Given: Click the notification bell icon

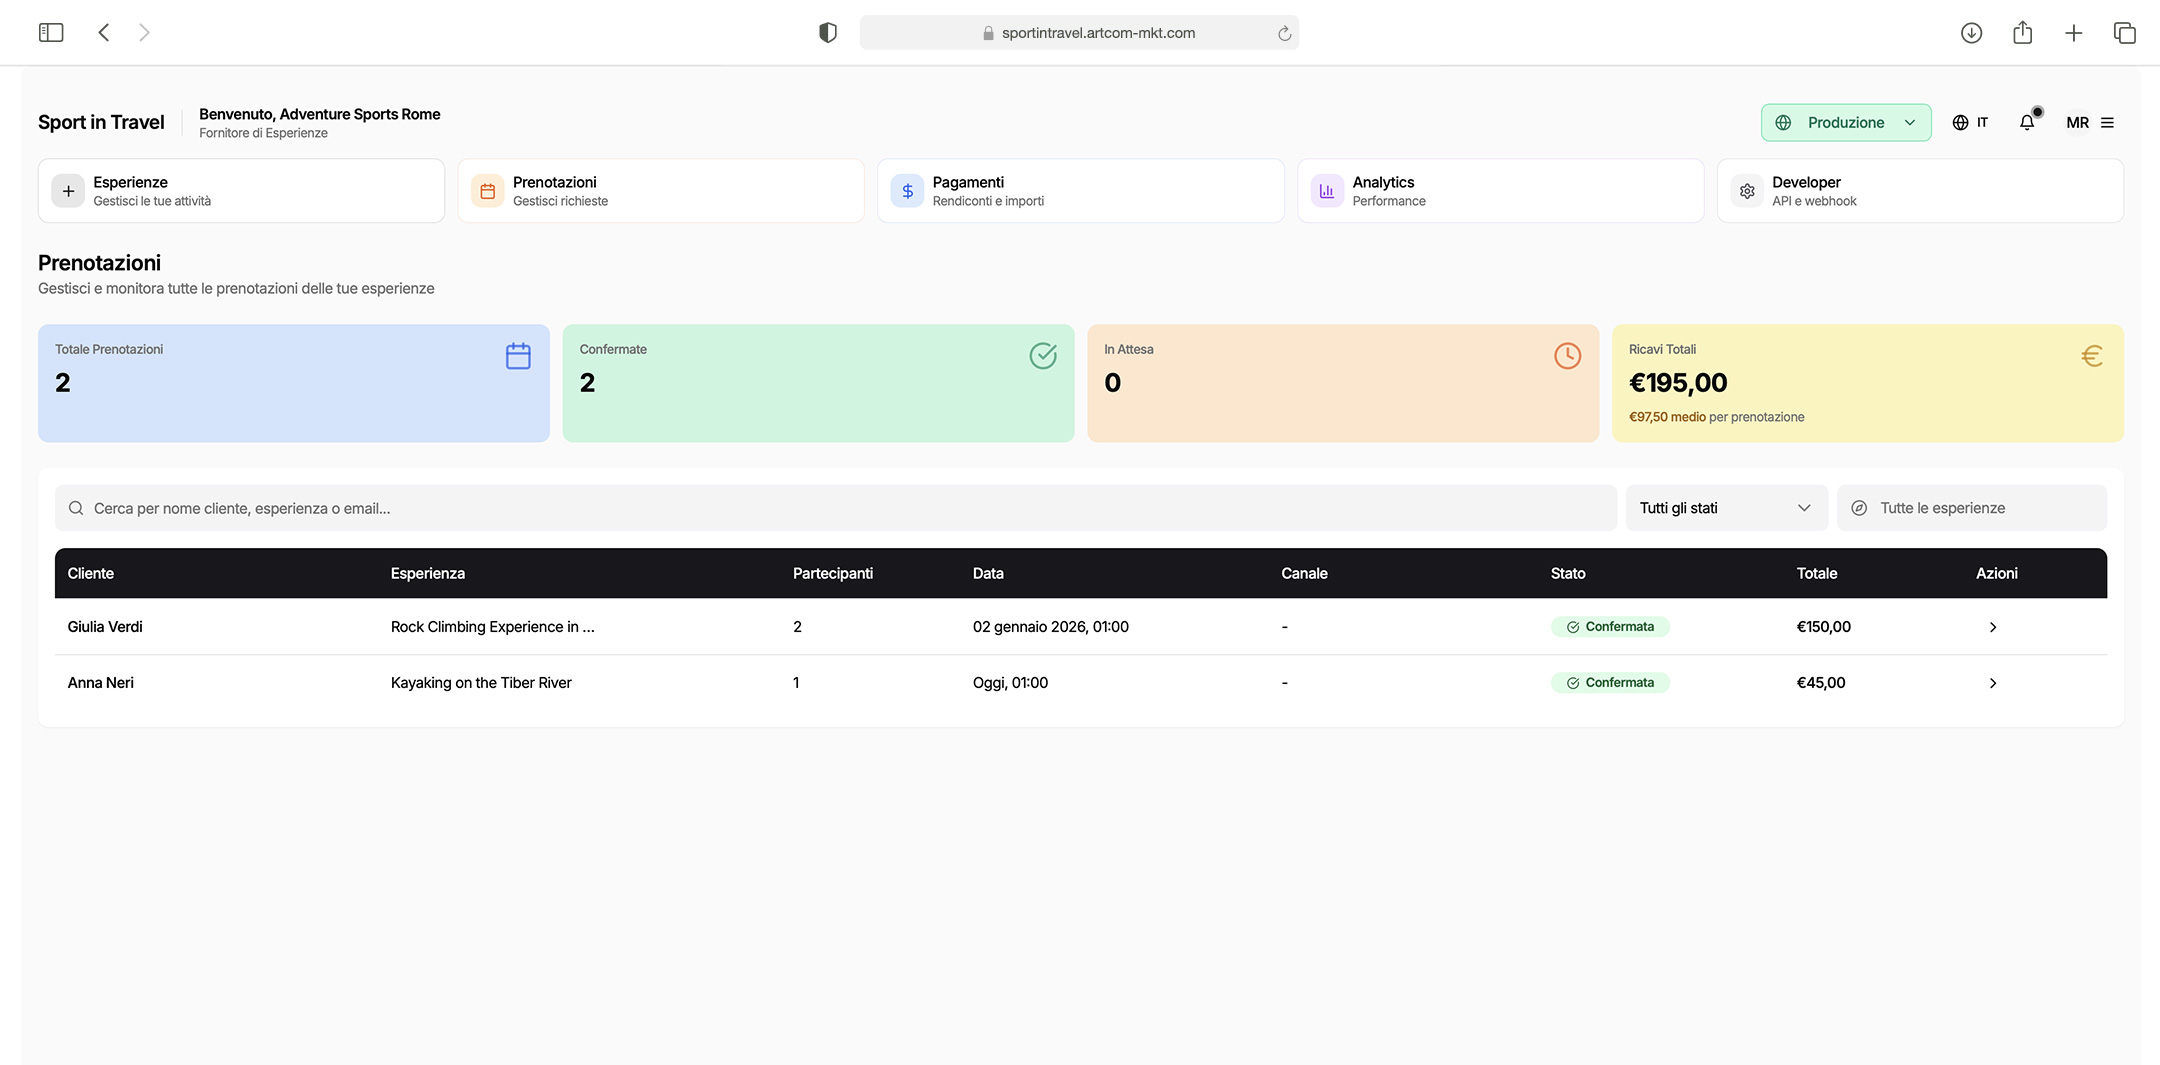Looking at the screenshot, I should pos(2026,122).
